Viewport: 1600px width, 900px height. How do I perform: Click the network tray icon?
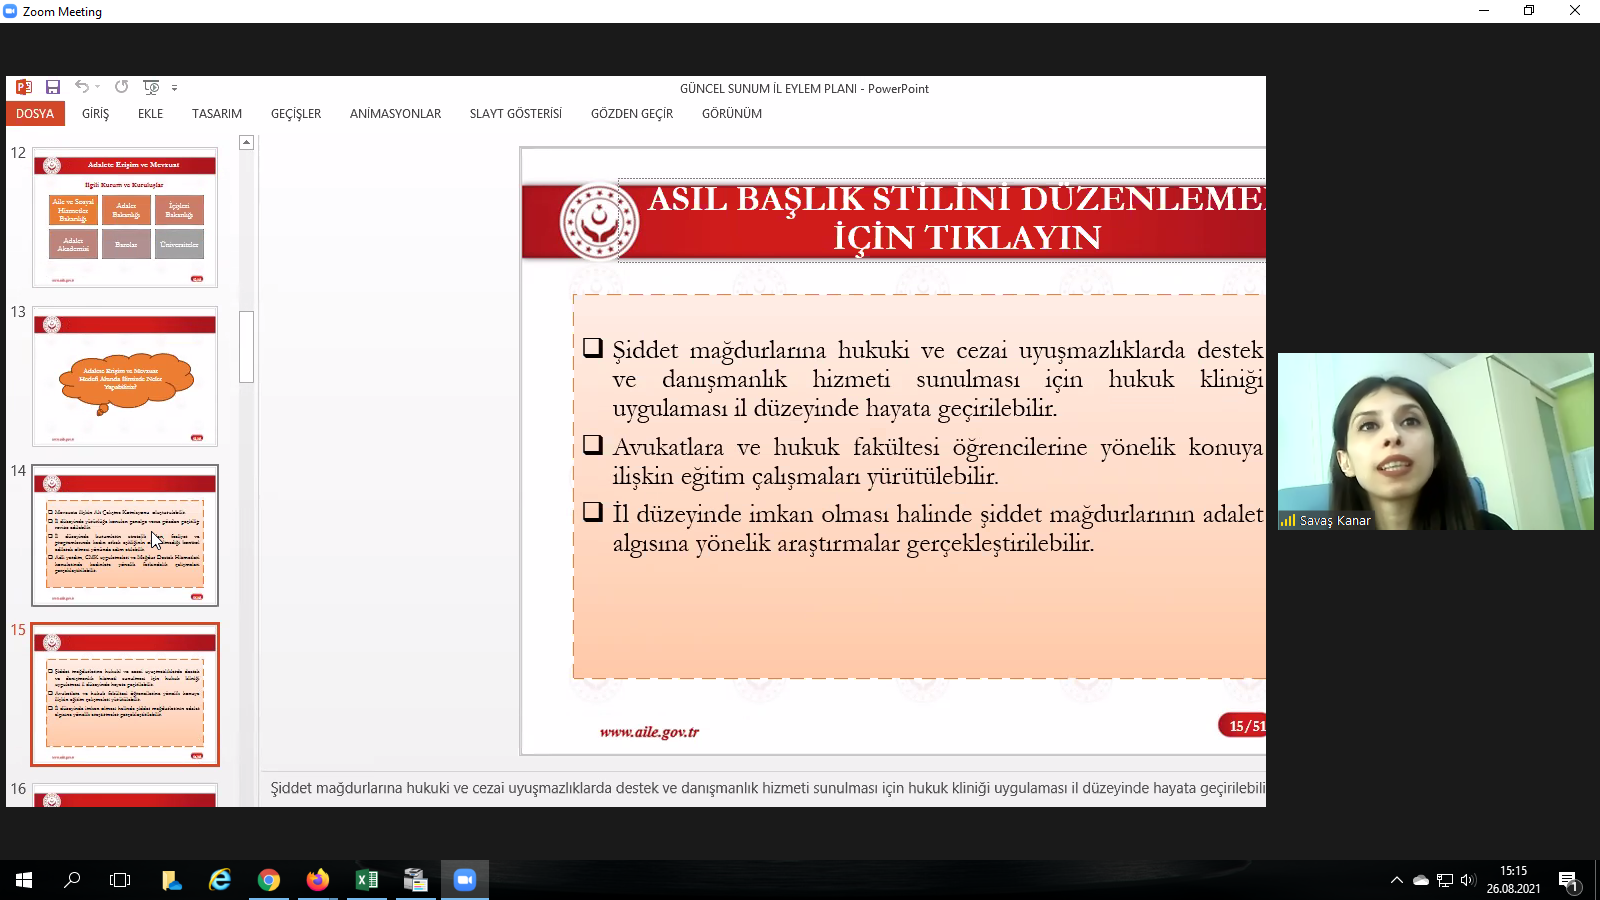pos(1445,881)
